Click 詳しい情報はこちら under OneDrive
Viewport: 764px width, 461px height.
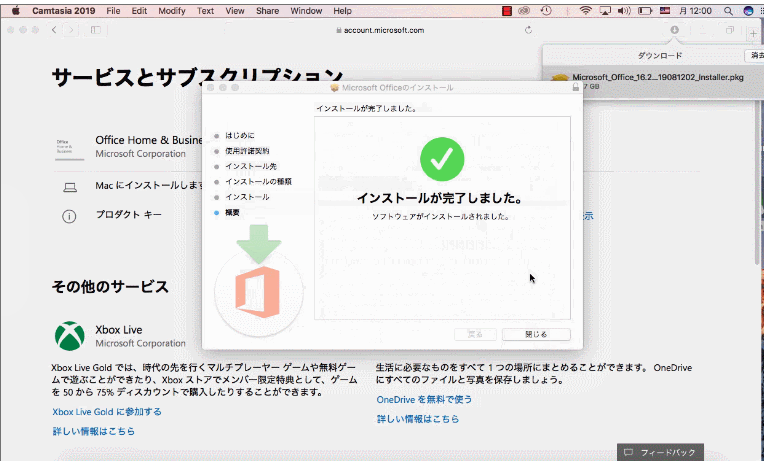click(x=418, y=419)
